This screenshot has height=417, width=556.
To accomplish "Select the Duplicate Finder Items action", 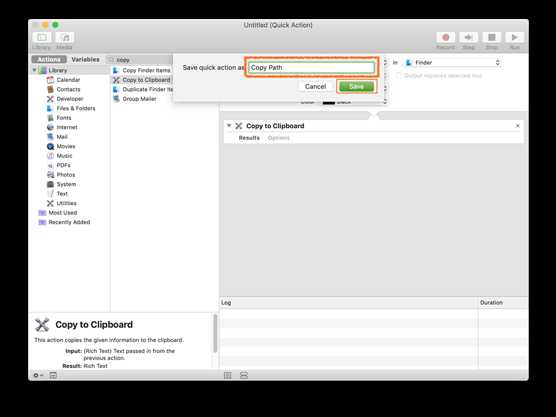I will click(x=142, y=89).
